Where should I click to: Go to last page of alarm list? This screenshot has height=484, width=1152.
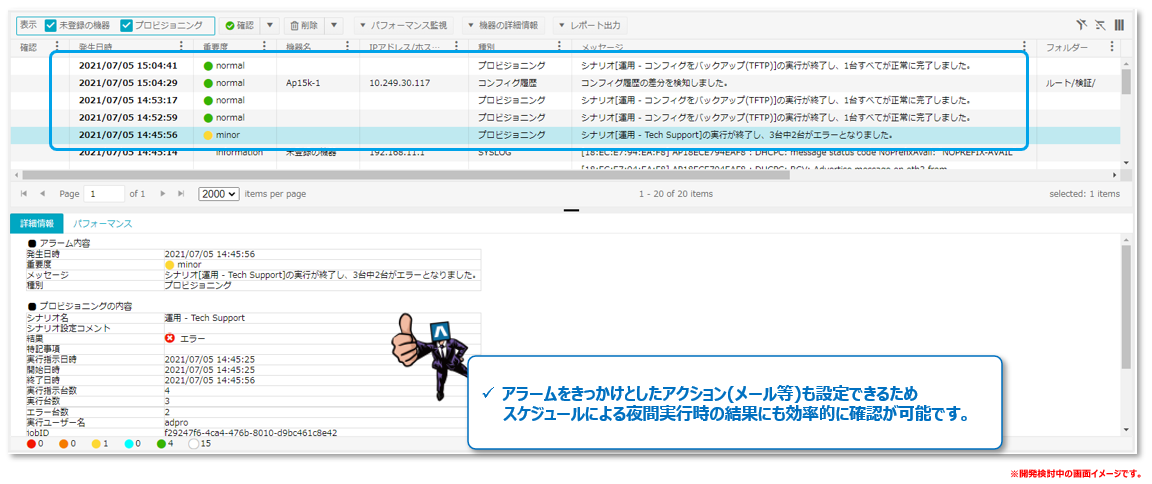[x=181, y=194]
